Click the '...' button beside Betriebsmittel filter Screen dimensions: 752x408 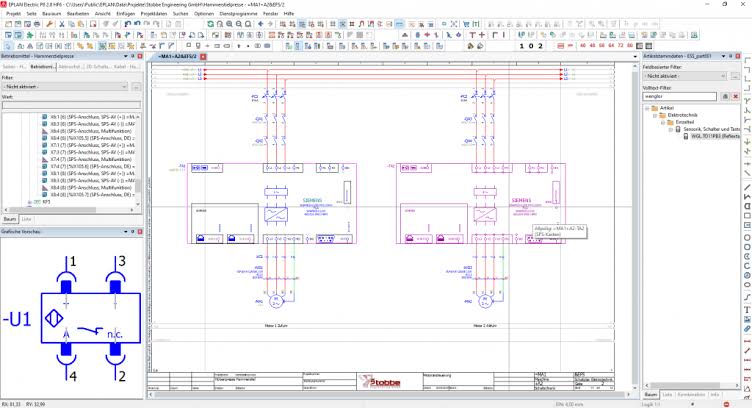pyautogui.click(x=136, y=86)
